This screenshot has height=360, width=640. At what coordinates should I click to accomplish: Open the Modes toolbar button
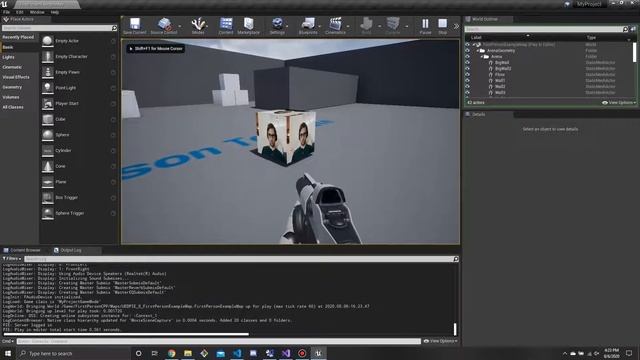198,26
